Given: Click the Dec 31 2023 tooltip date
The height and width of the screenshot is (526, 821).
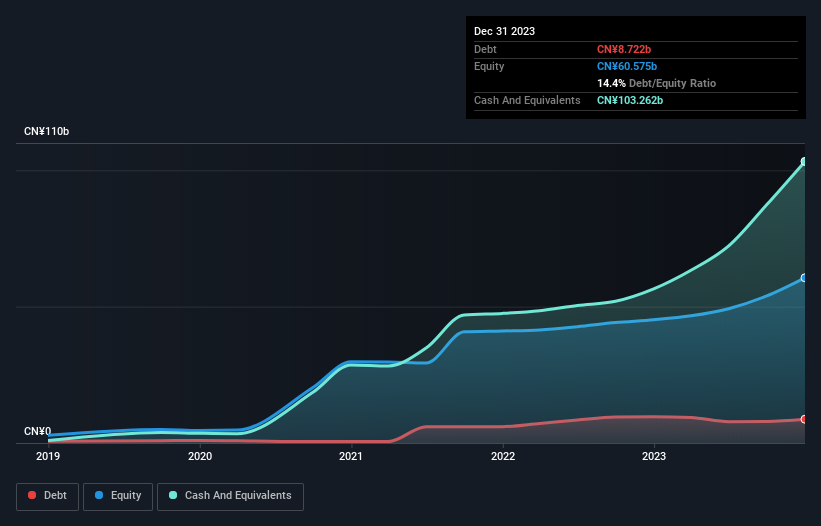Looking at the screenshot, I should tap(504, 31).
